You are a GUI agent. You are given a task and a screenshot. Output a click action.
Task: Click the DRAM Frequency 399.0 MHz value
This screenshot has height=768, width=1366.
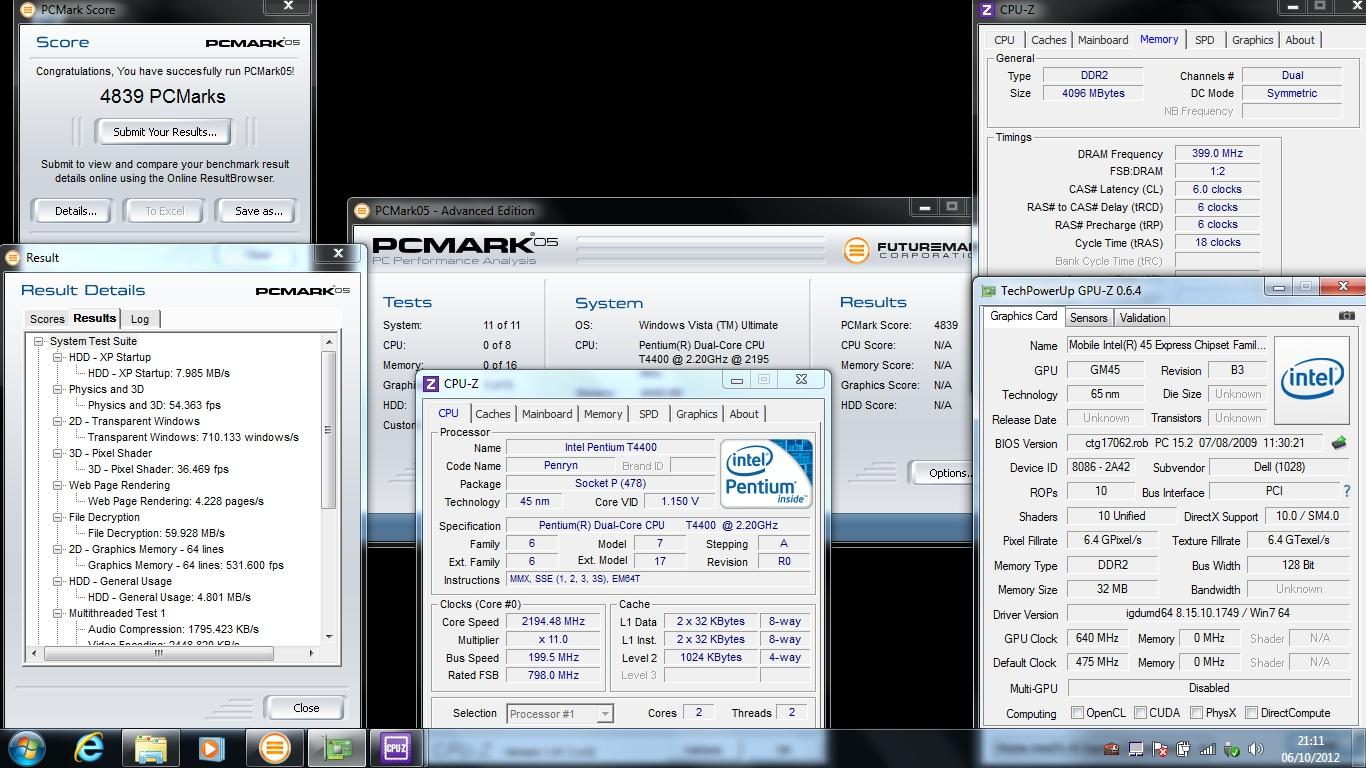[x=1217, y=154]
